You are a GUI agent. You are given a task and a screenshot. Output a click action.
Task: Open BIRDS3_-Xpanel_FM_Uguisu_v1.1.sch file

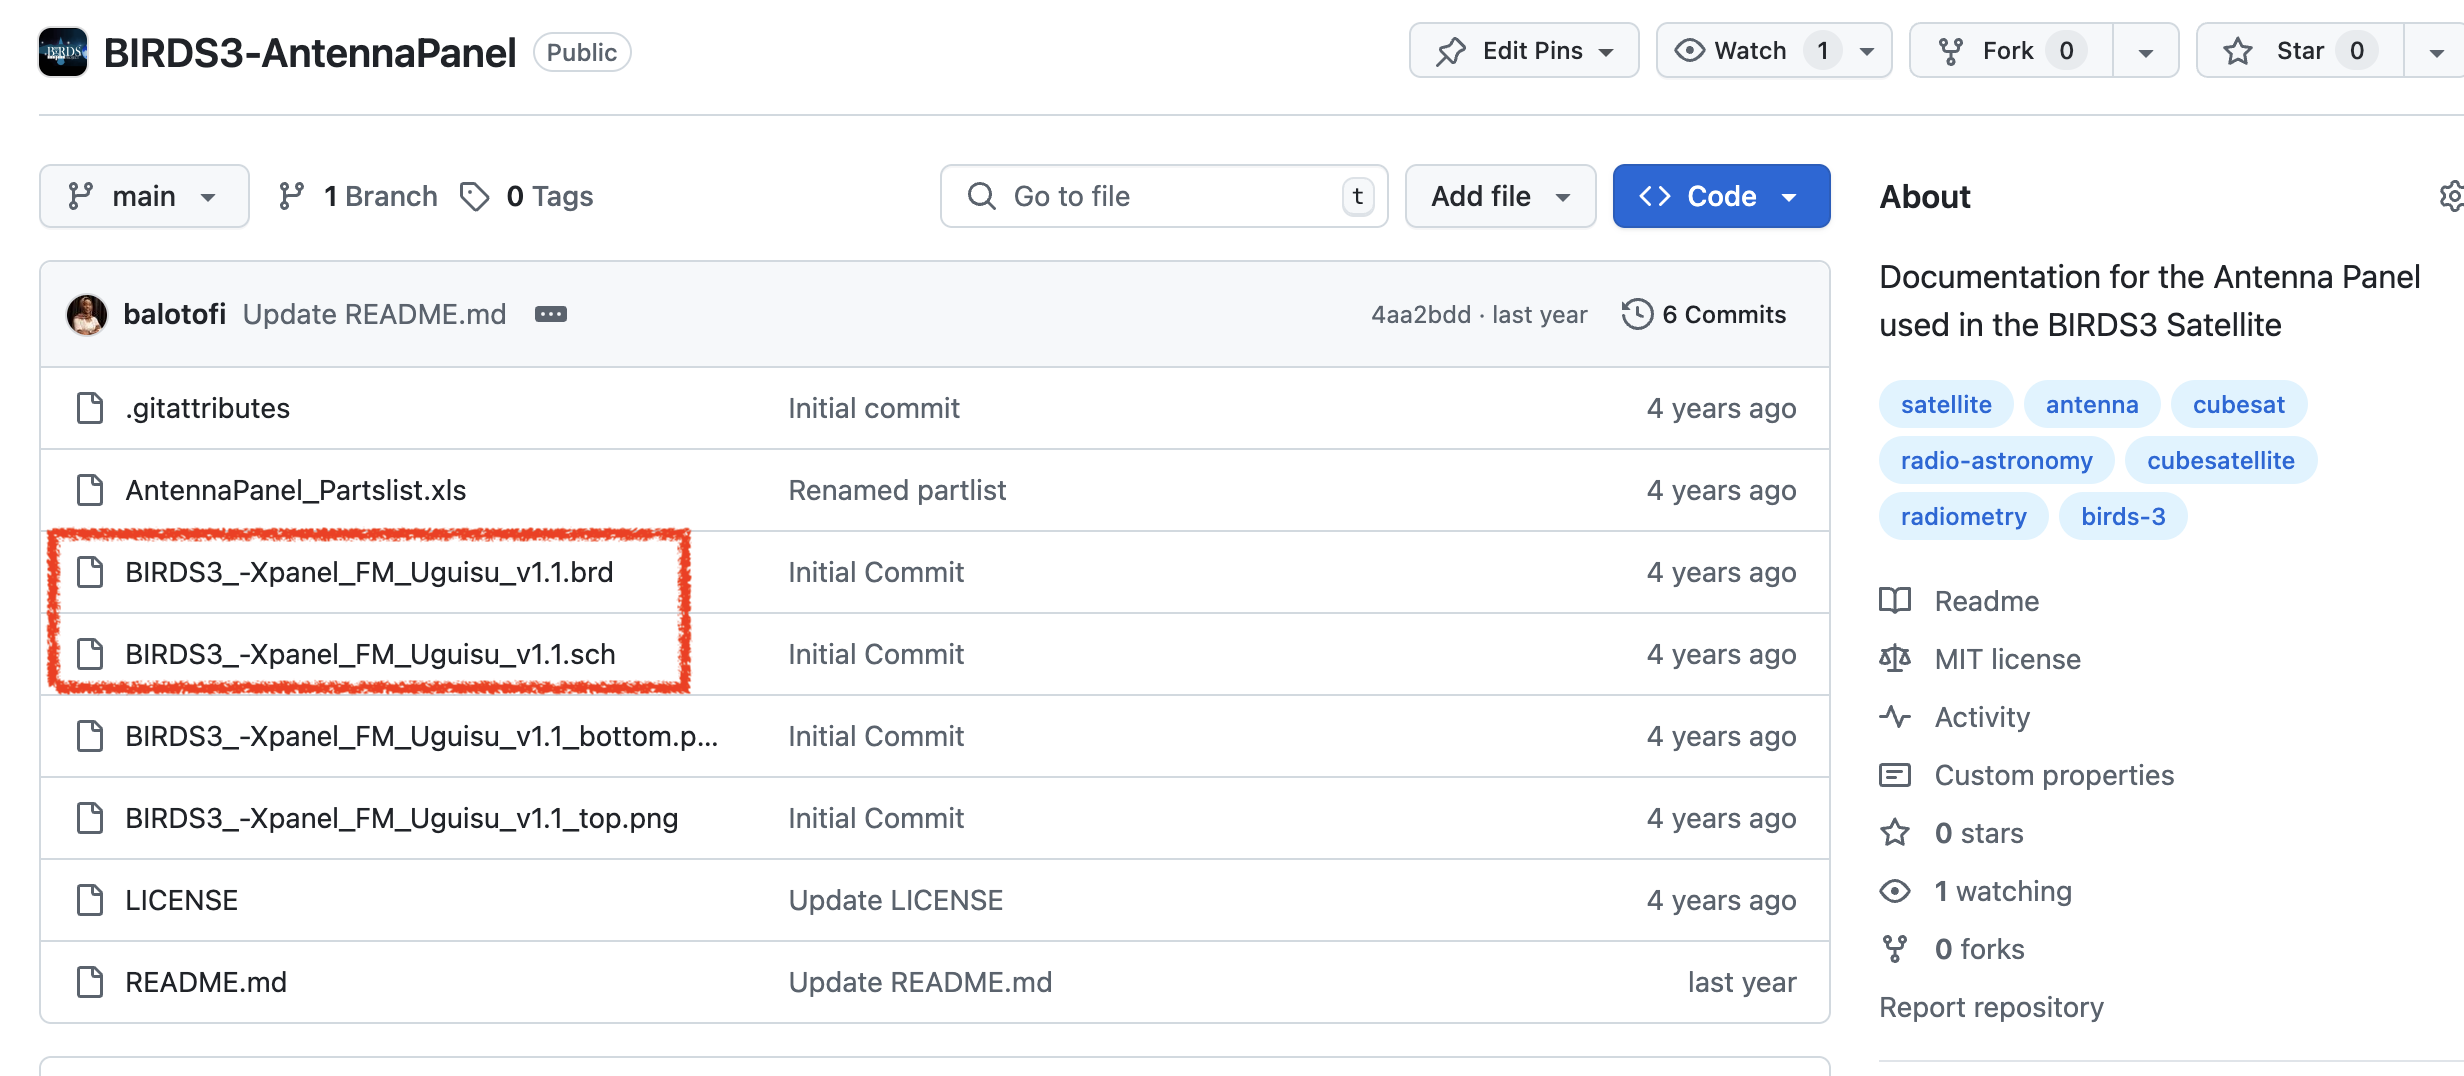(370, 654)
